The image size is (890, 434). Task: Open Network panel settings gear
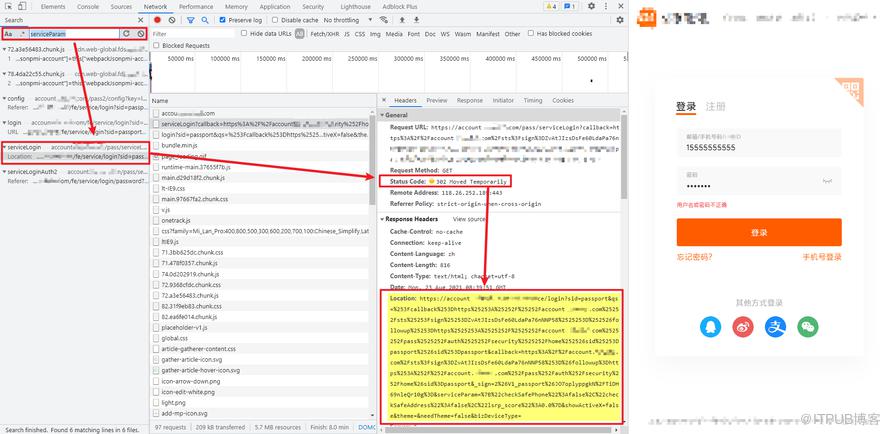click(x=620, y=20)
